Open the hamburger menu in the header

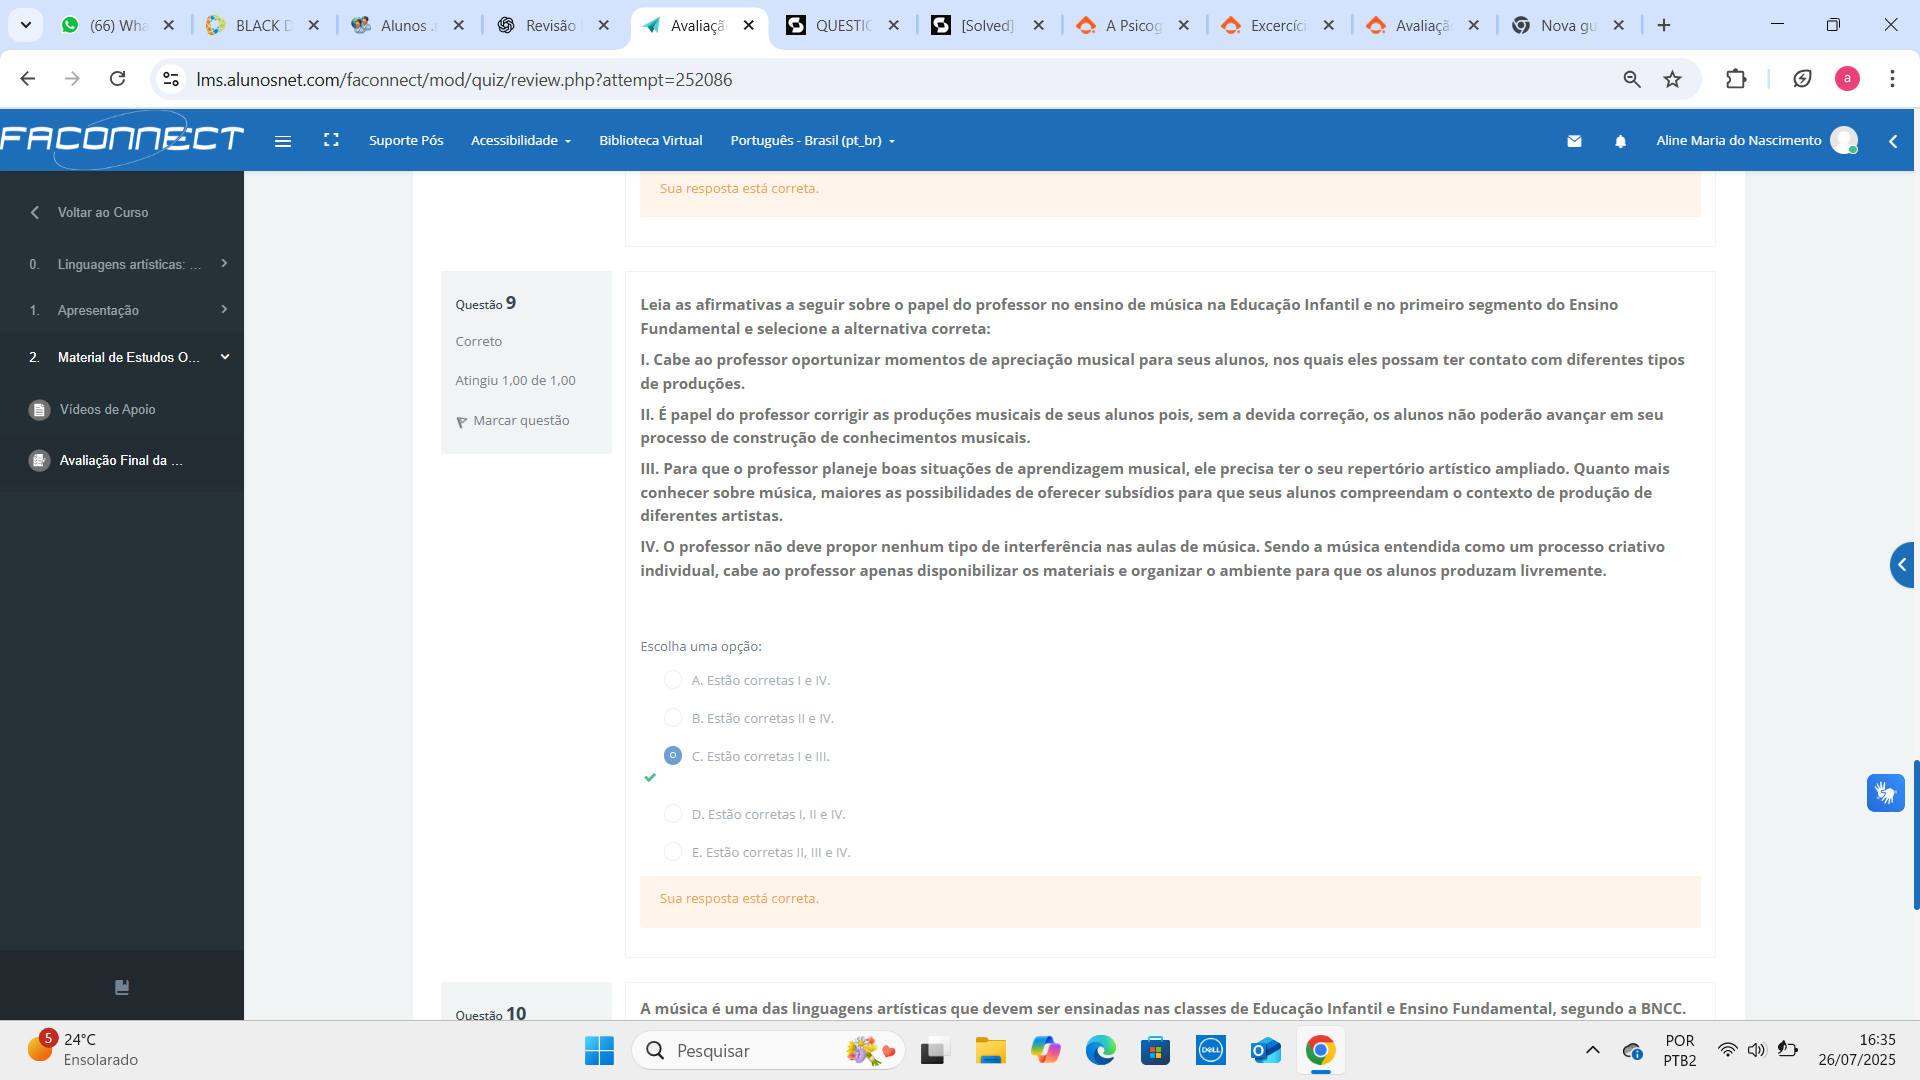click(283, 141)
